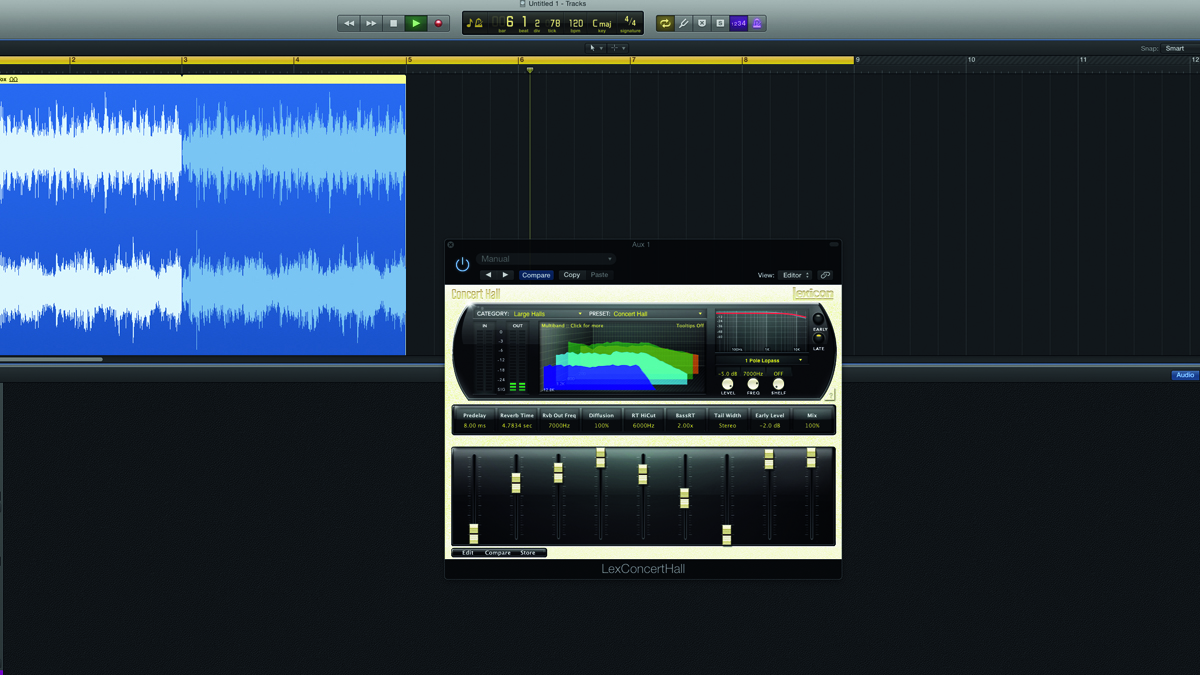Open the 1 Pole Lopass filter type dropdown
Screen dimensions: 1200x675
tap(761, 360)
